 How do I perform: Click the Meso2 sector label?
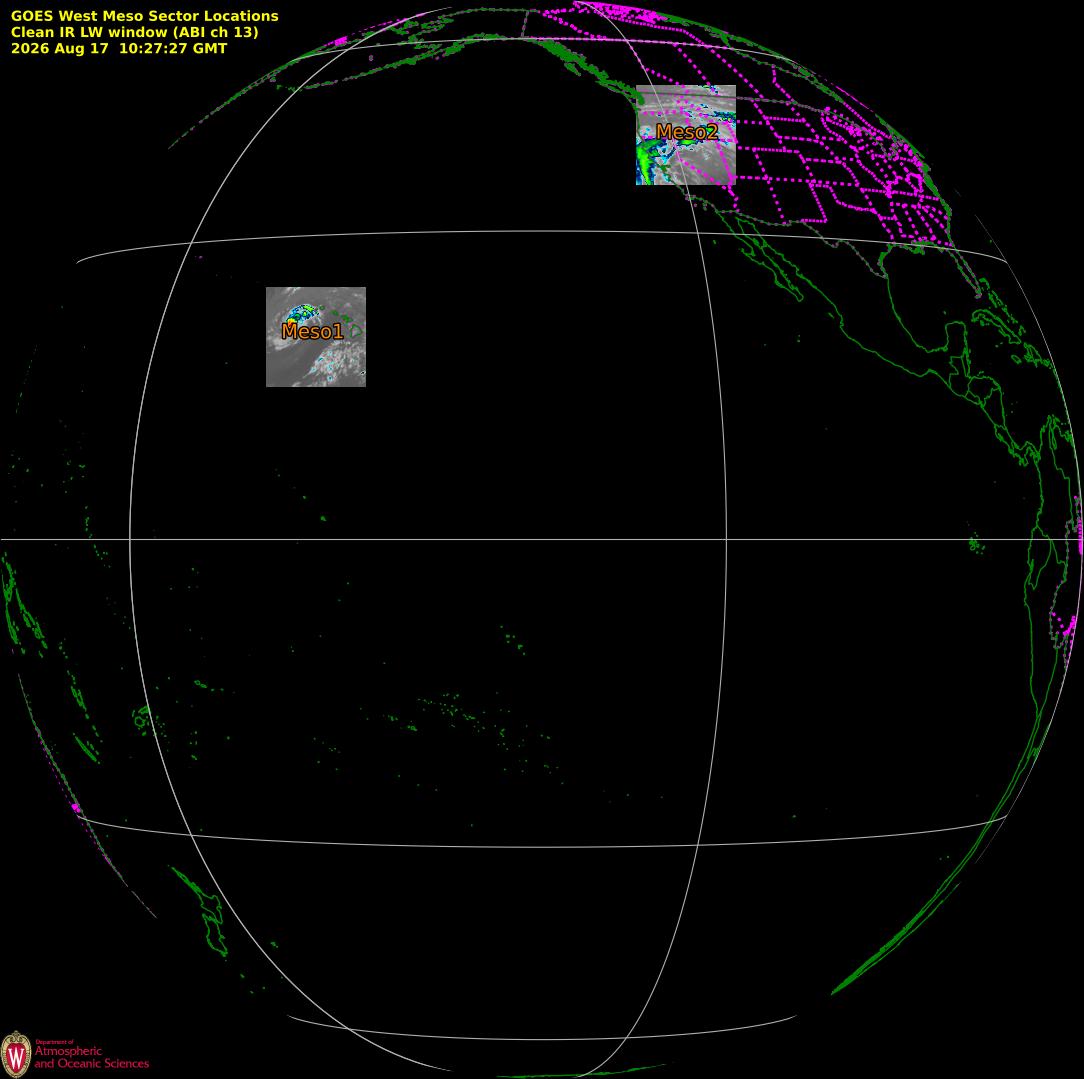coord(687,131)
